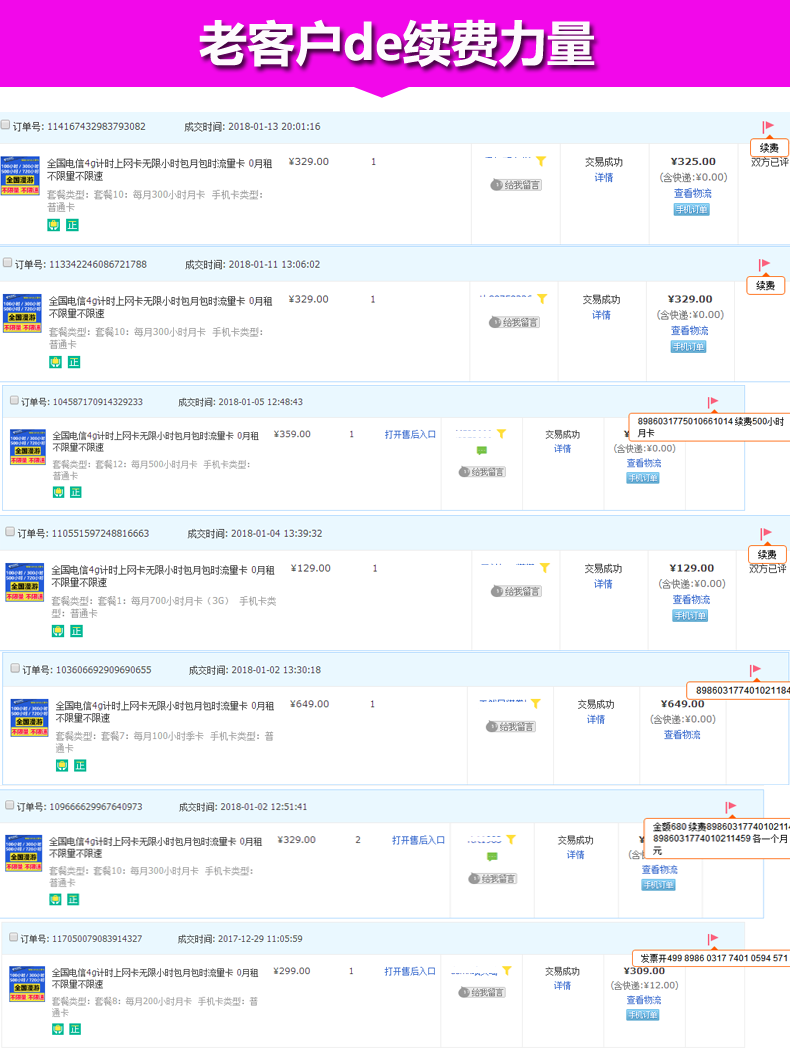Open 详情 for order 113342246086721788
The image size is (790, 1058).
602,315
